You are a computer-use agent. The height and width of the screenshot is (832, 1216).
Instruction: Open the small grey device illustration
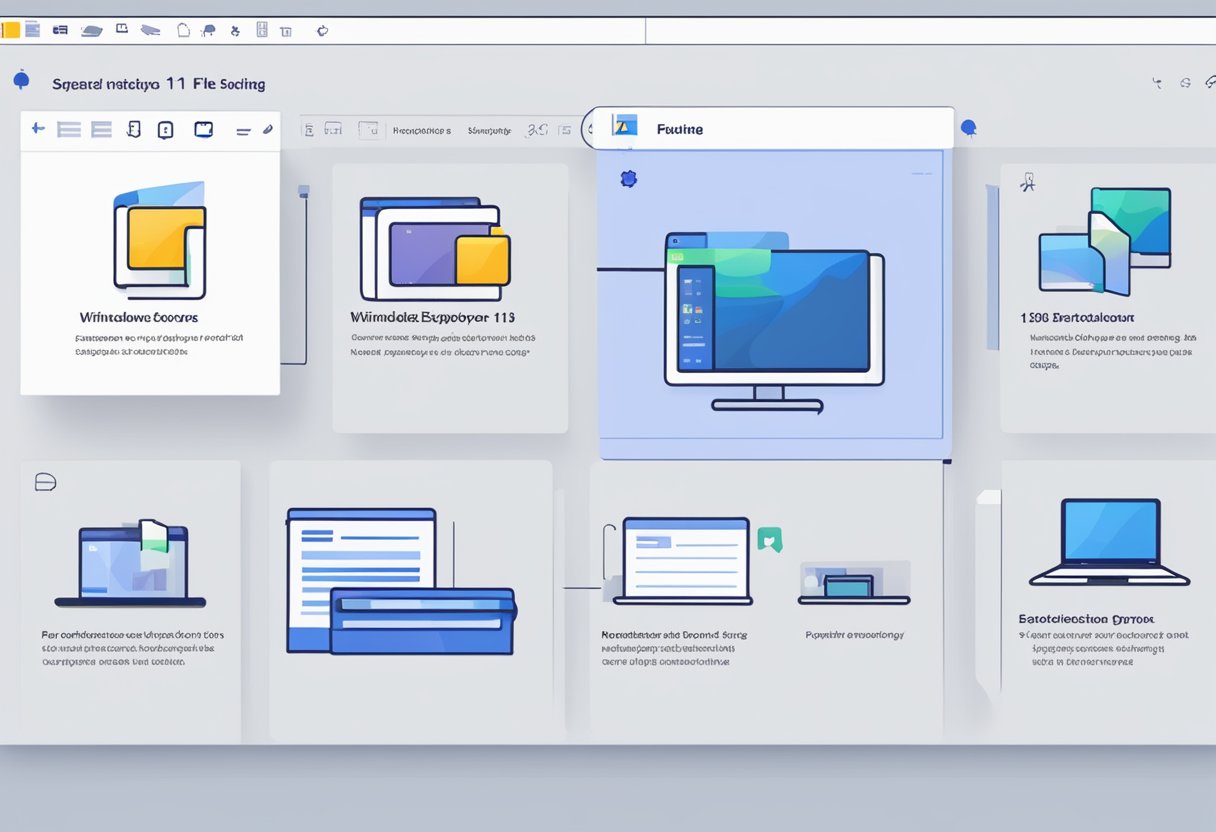[854, 583]
